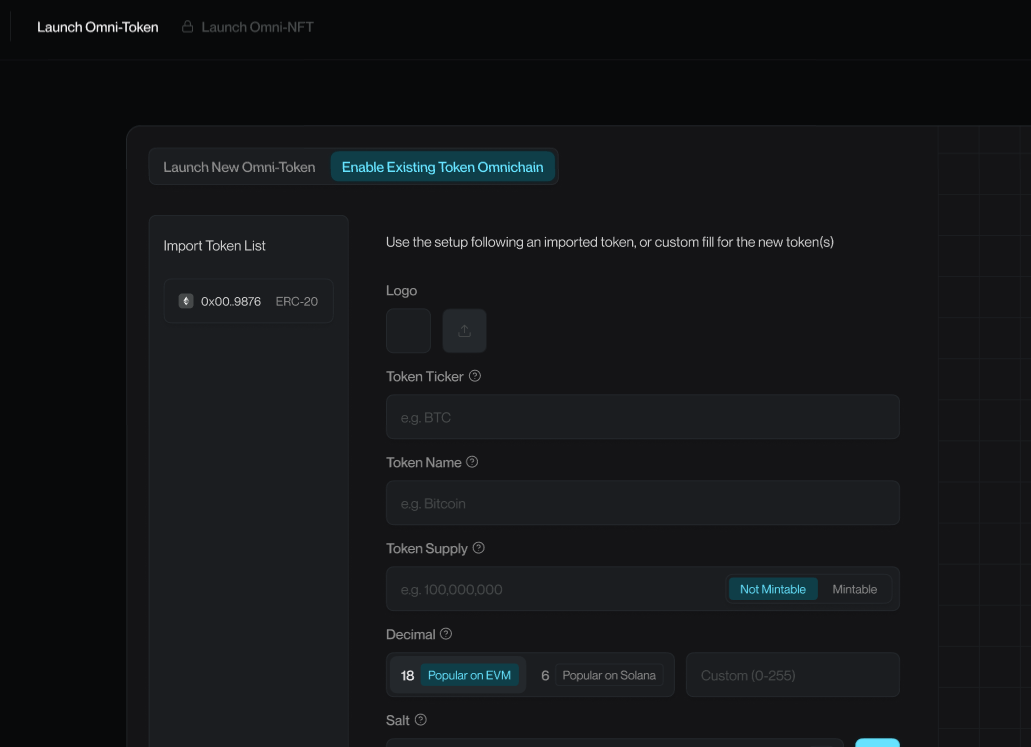Click the Token Ticker help icon
The image size is (1031, 747).
click(475, 377)
